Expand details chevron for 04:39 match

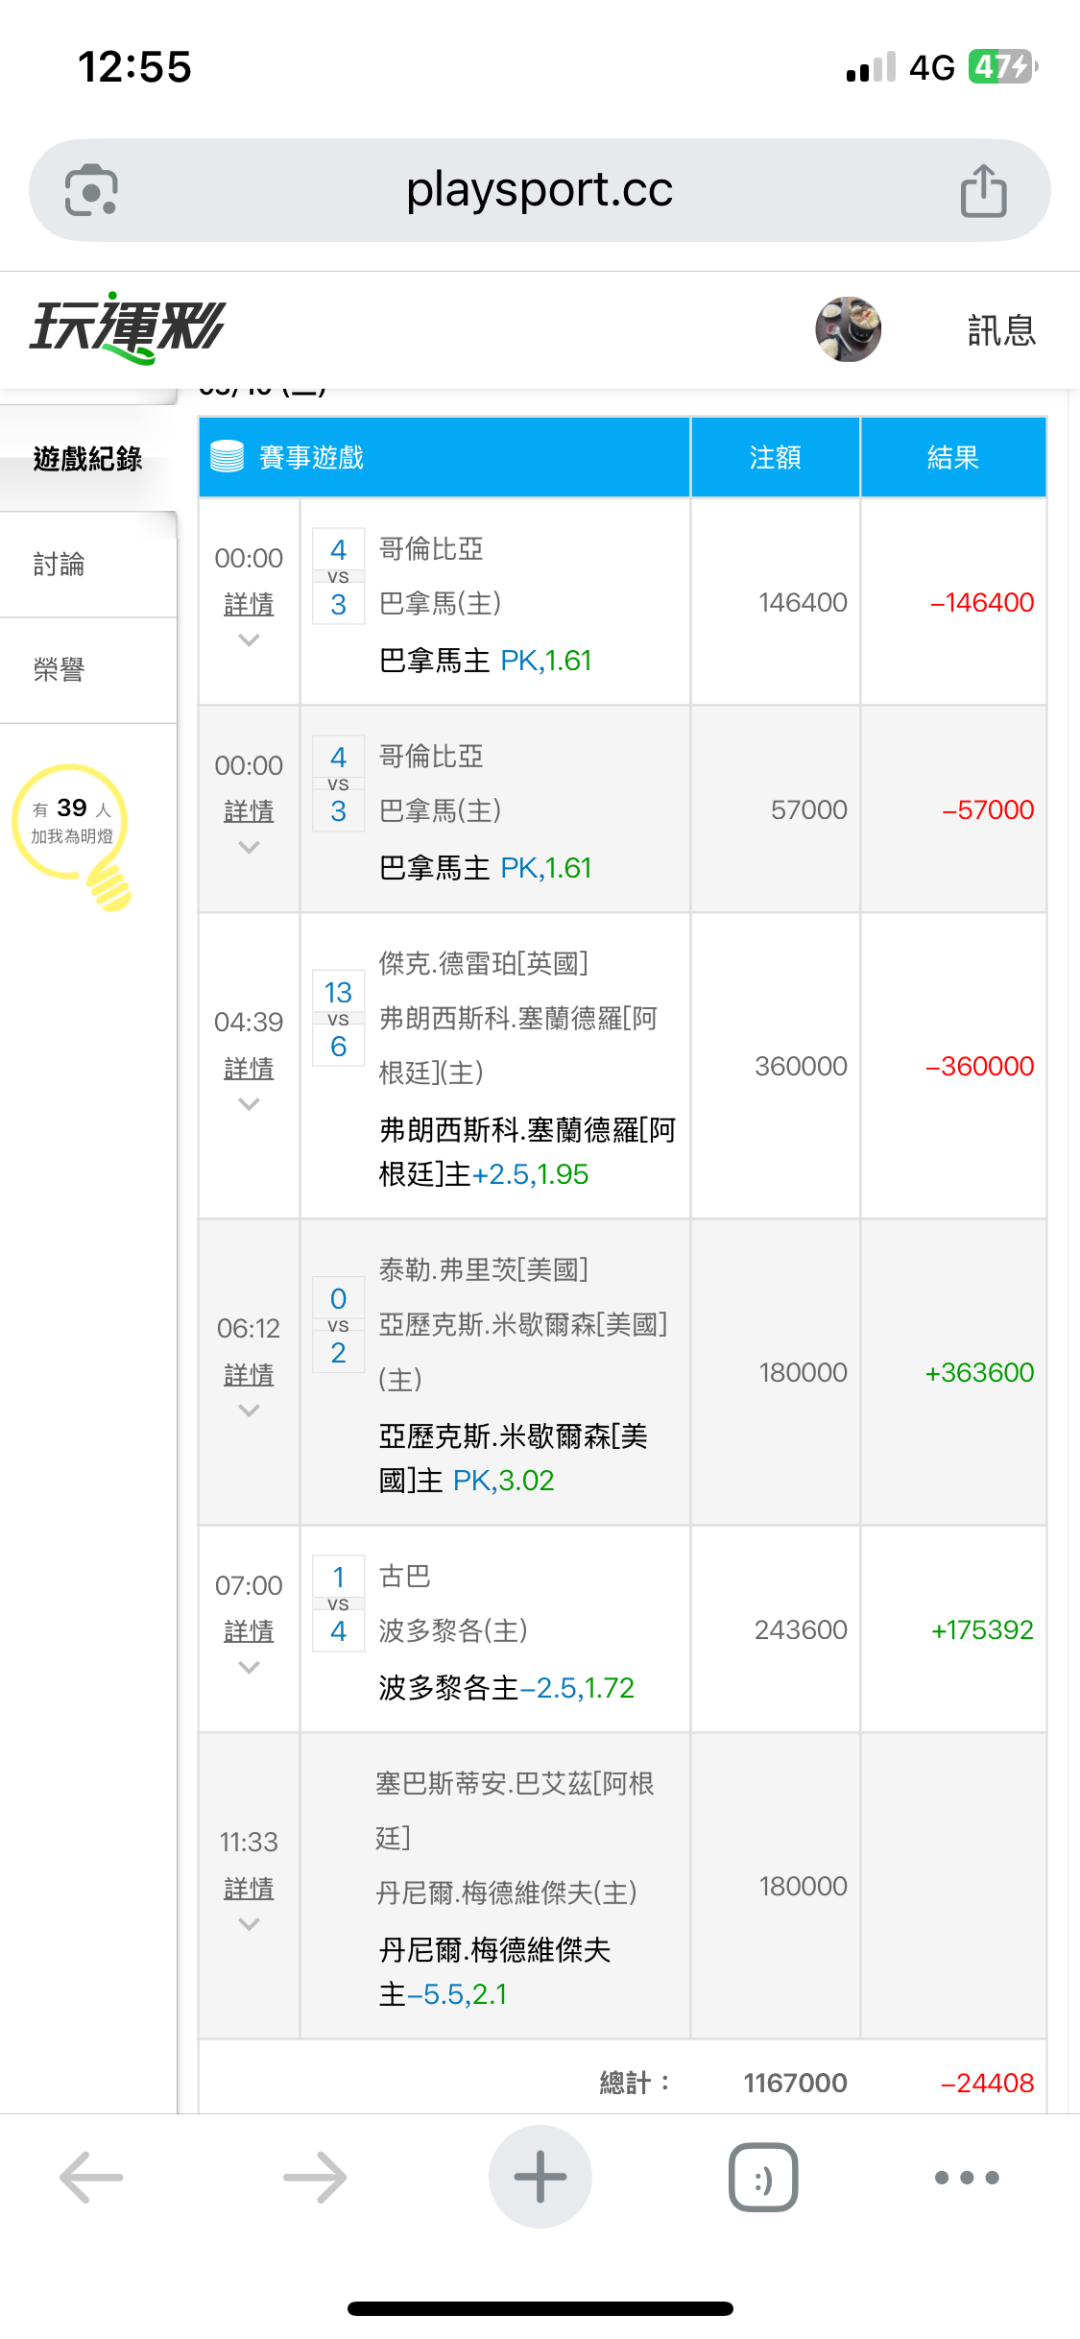(x=249, y=1104)
